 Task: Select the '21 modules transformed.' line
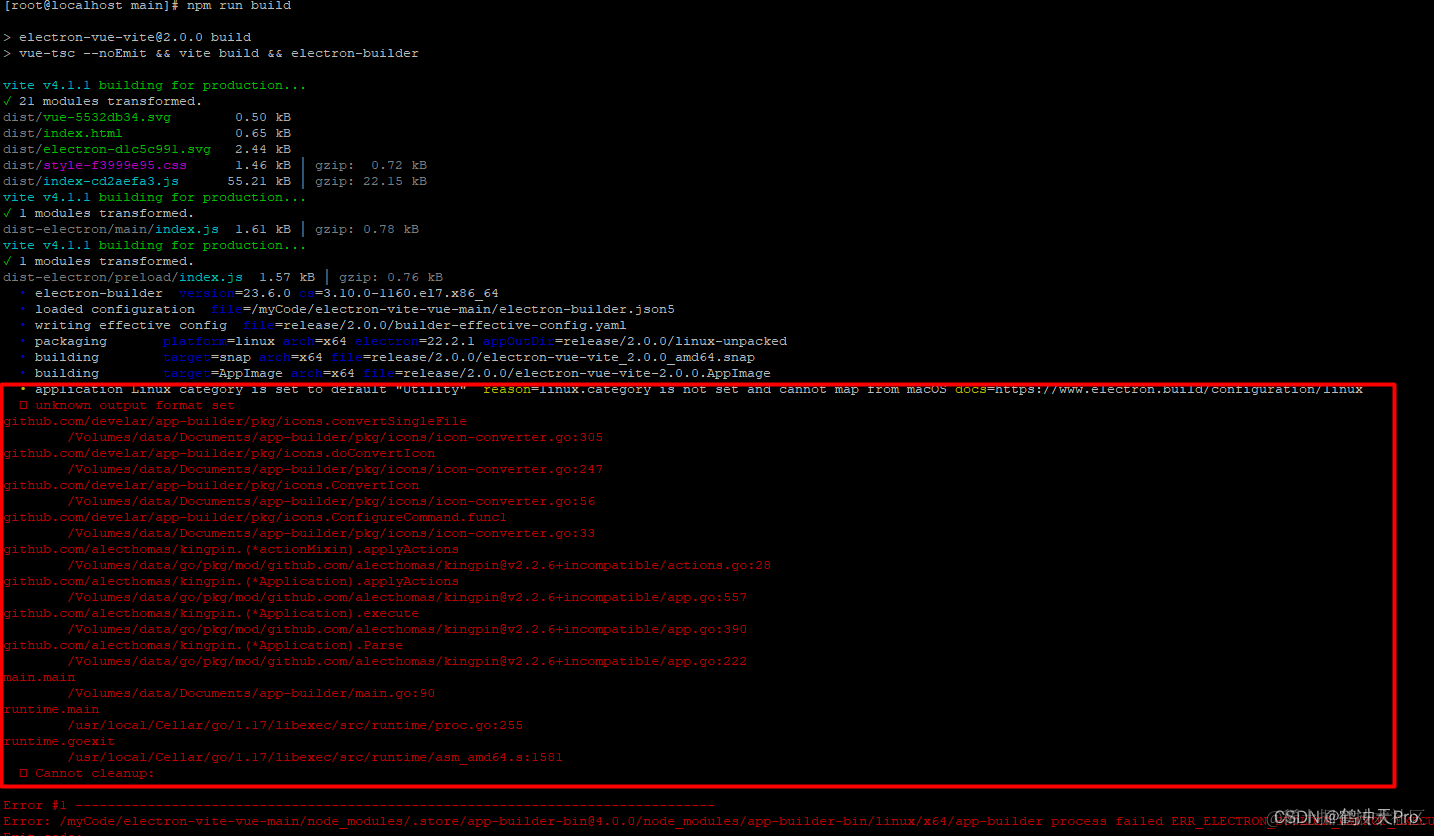point(103,101)
